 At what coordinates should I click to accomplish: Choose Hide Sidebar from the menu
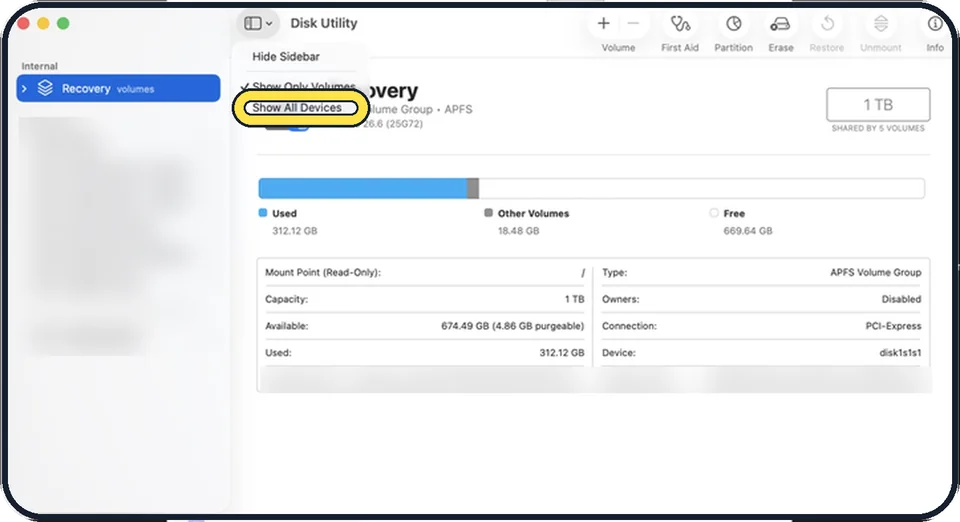point(286,56)
